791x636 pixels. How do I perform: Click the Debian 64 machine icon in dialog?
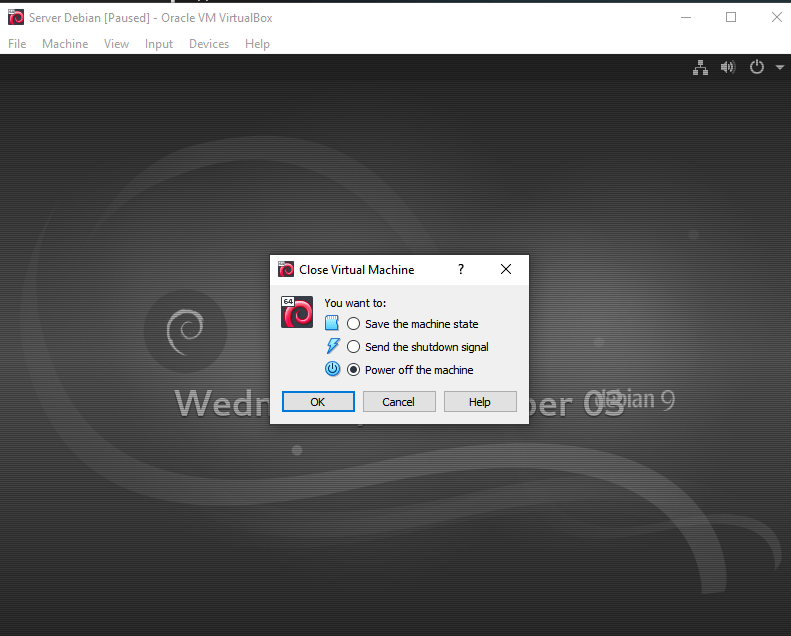(297, 312)
